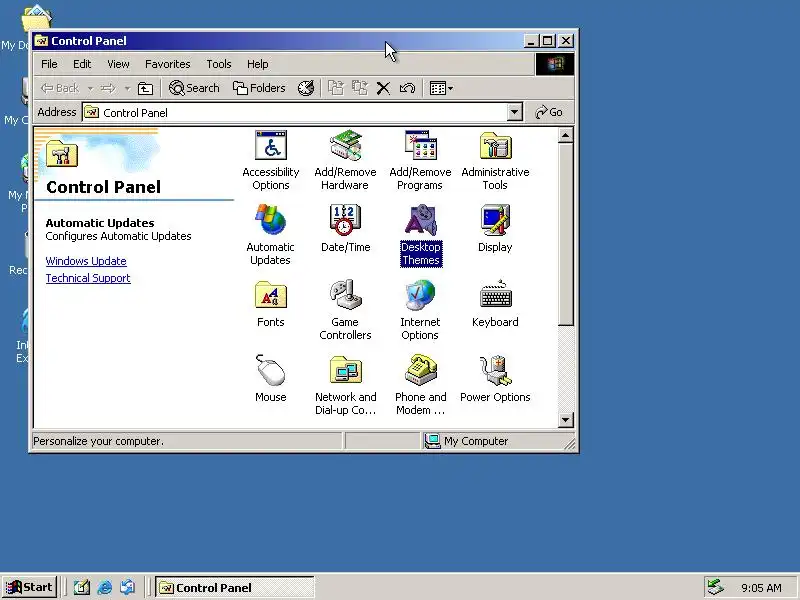The height and width of the screenshot is (600, 800).
Task: Click the Windows Update link
Action: (86, 261)
